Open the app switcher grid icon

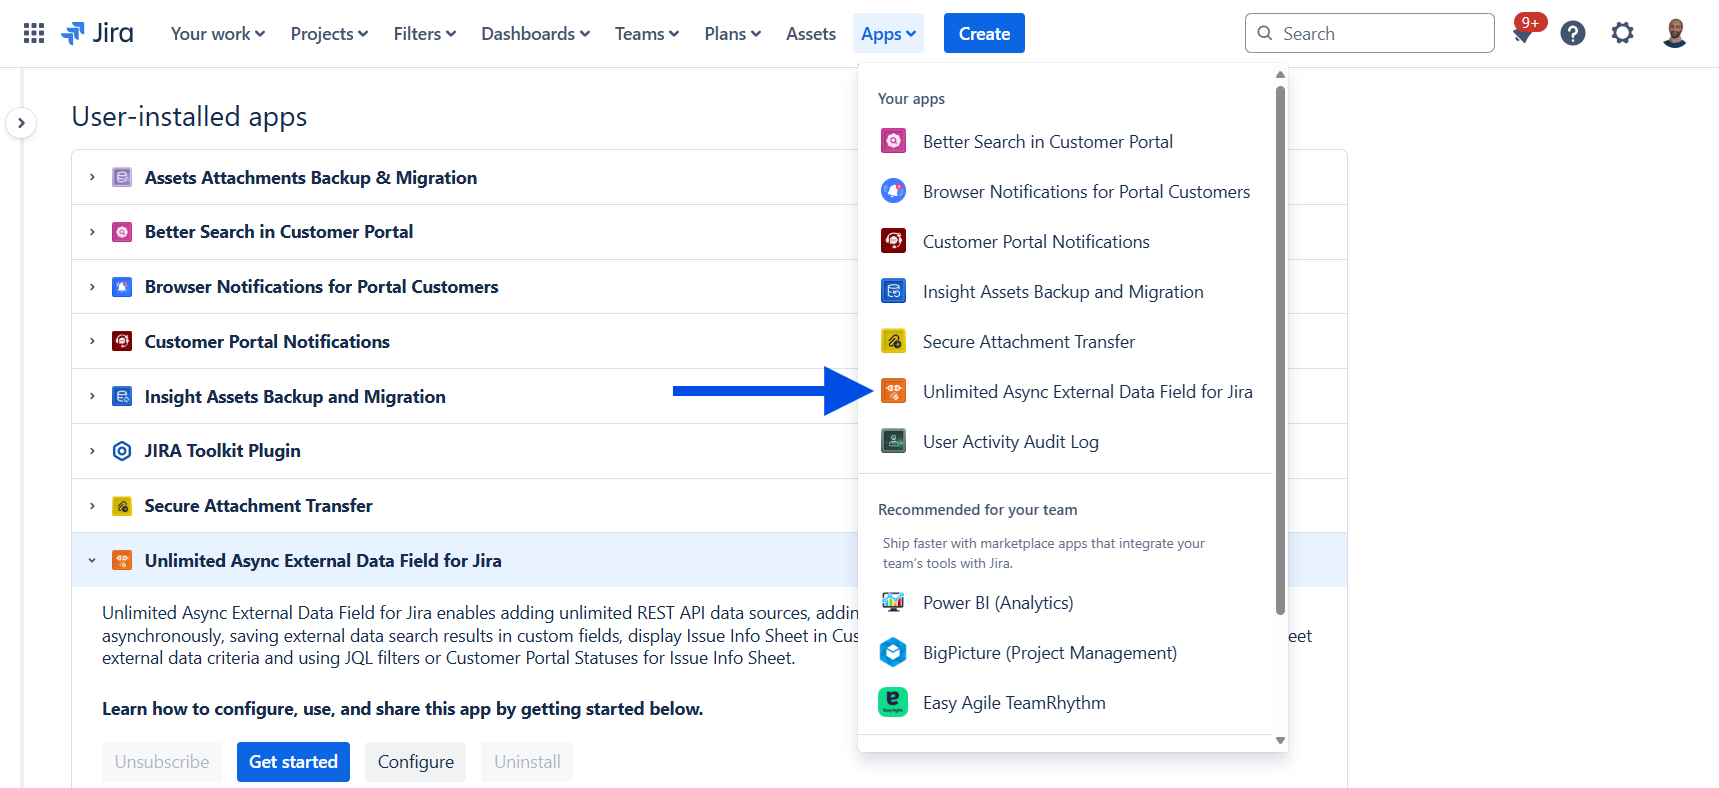(x=34, y=33)
